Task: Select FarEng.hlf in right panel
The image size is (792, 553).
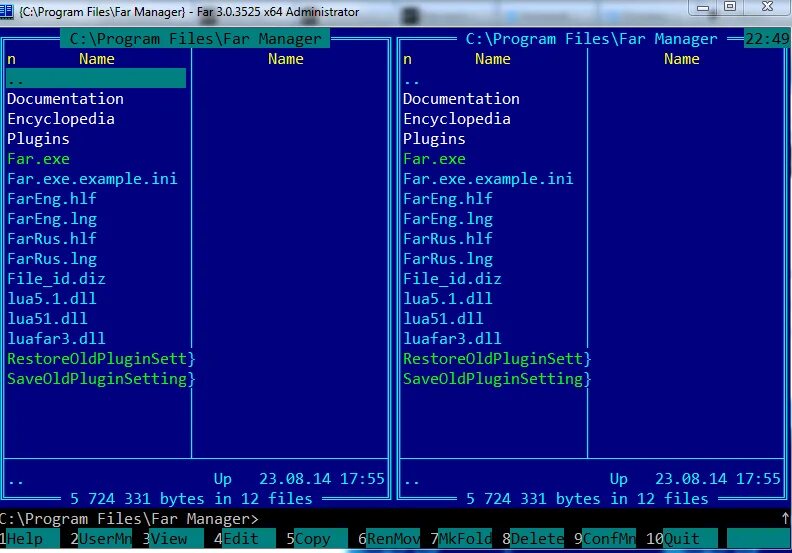Action: 448,198
